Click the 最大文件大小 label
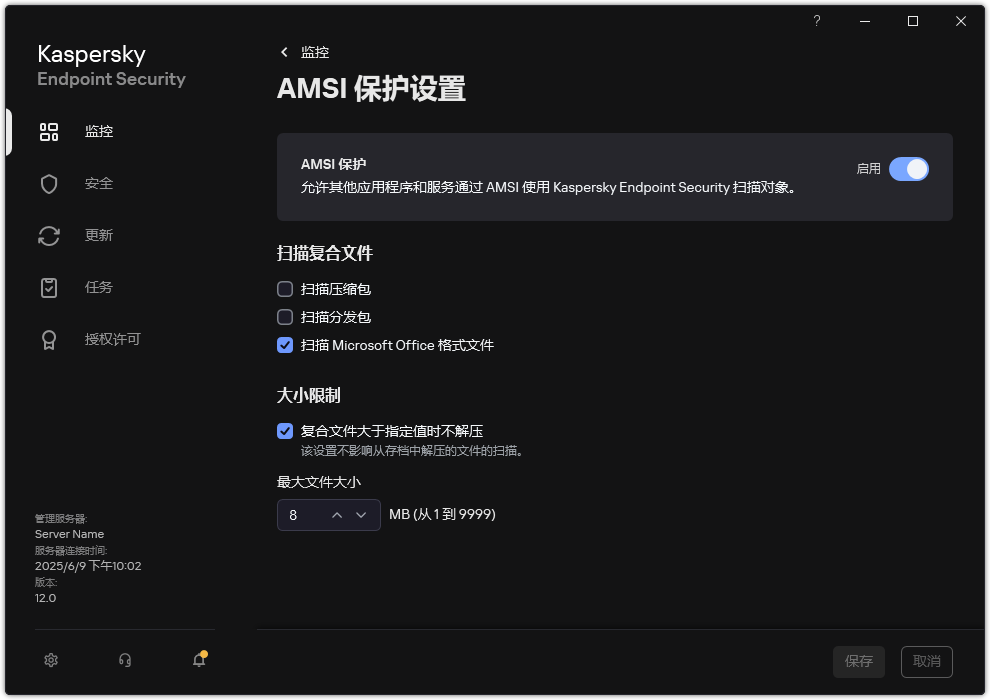The height and width of the screenshot is (700, 990). pyautogui.click(x=319, y=482)
